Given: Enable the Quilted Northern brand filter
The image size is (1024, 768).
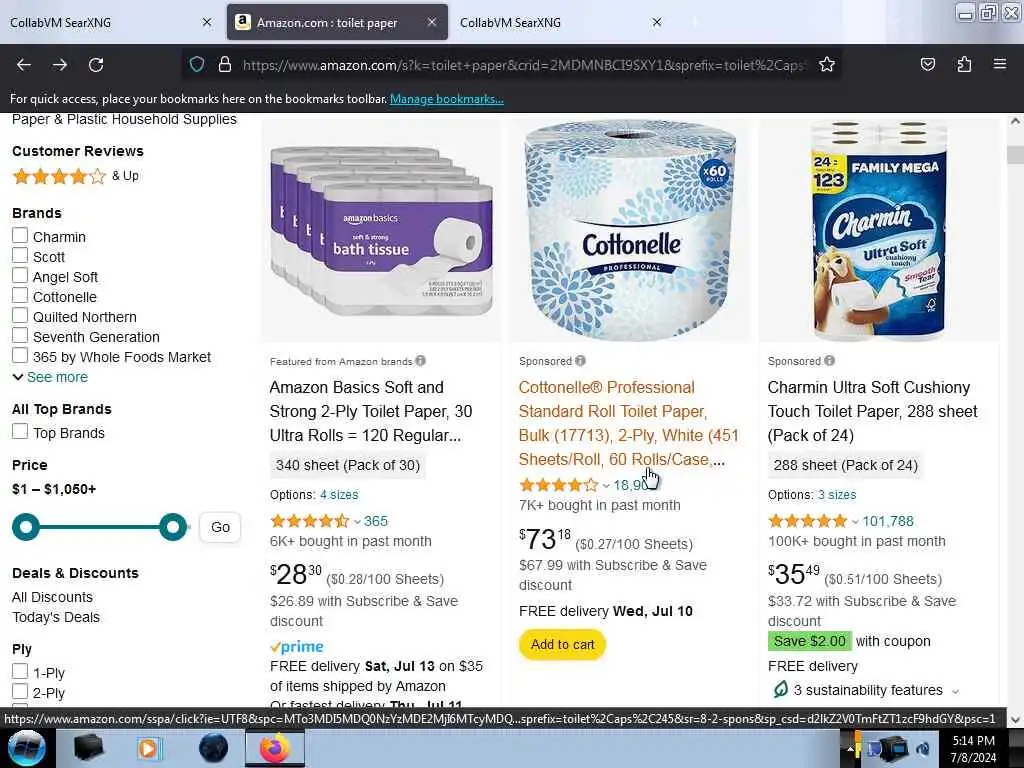Looking at the screenshot, I should [x=20, y=315].
